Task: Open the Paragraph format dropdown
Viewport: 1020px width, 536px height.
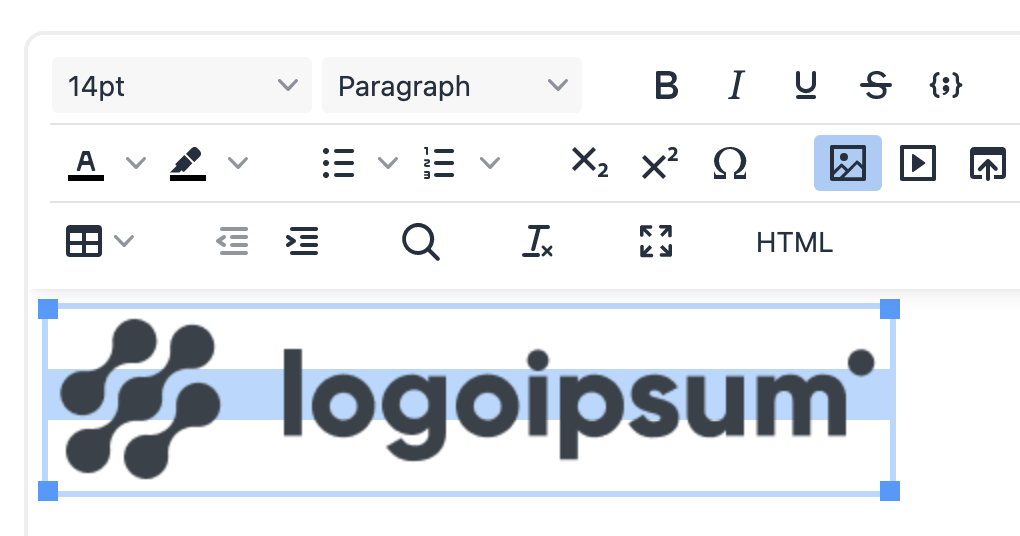Action: (x=452, y=86)
